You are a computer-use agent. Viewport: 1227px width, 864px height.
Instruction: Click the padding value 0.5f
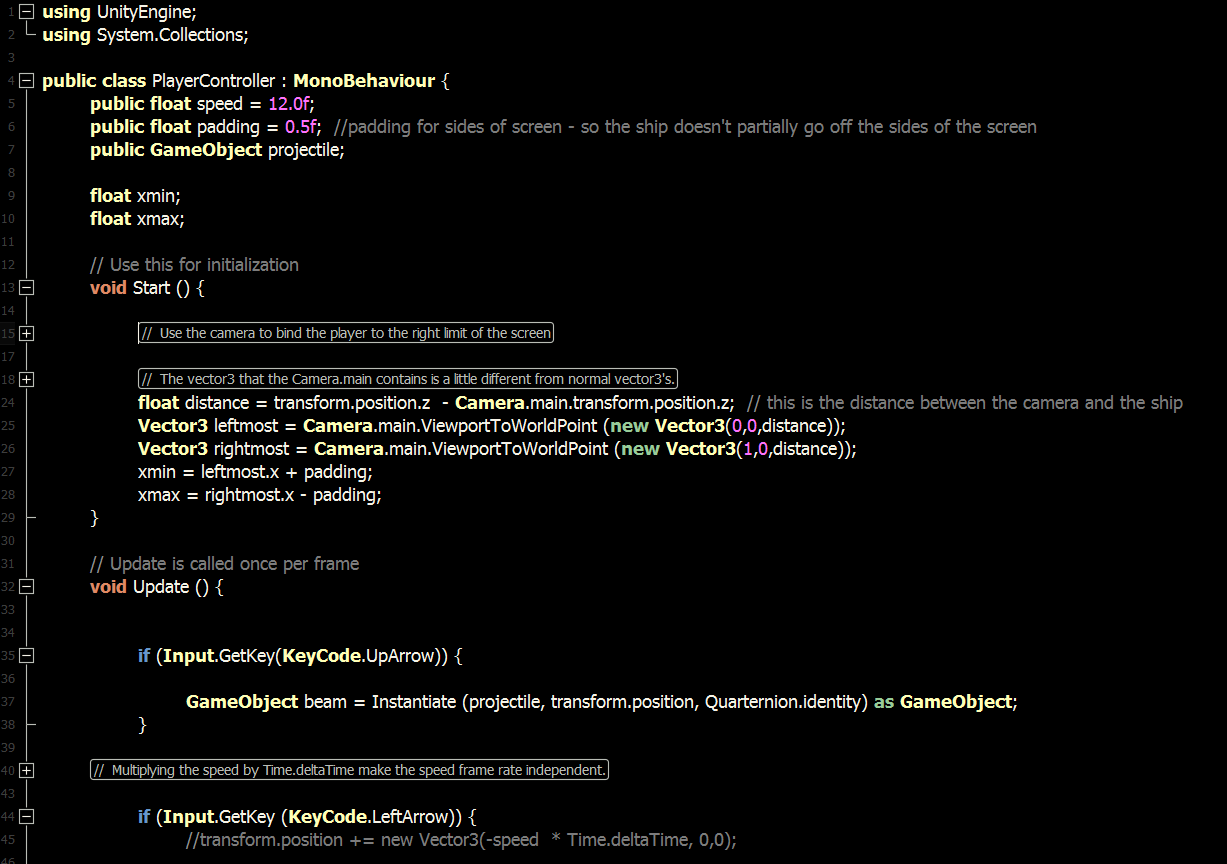click(x=301, y=126)
